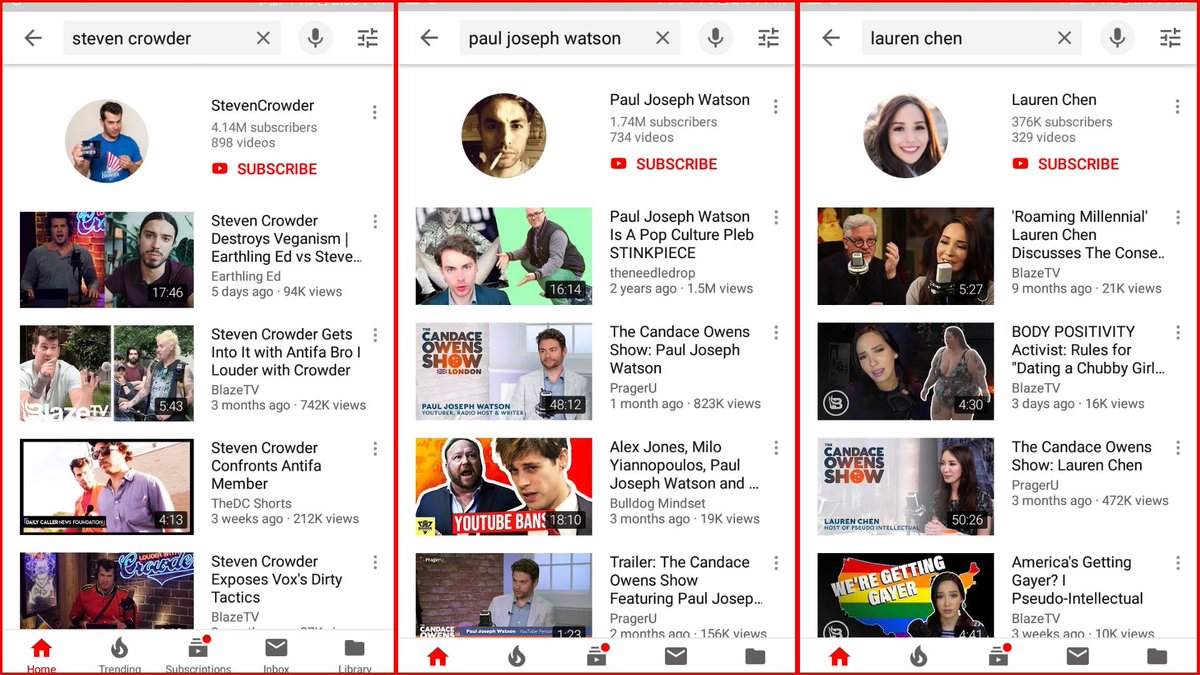Image resolution: width=1200 pixels, height=675 pixels.
Task: Open options for Crowder Gets Into It with Antifa video
Action: pos(375,336)
